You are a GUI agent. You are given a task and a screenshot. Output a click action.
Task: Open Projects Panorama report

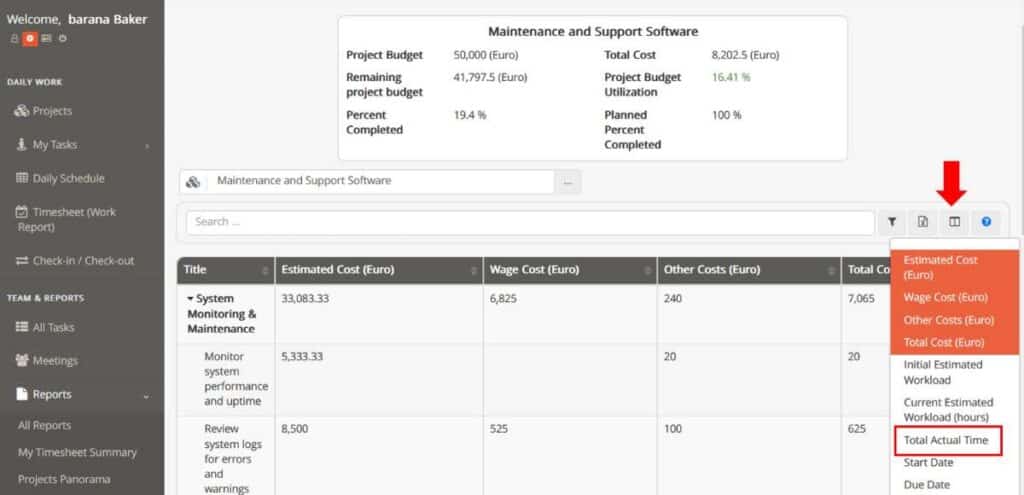64,479
